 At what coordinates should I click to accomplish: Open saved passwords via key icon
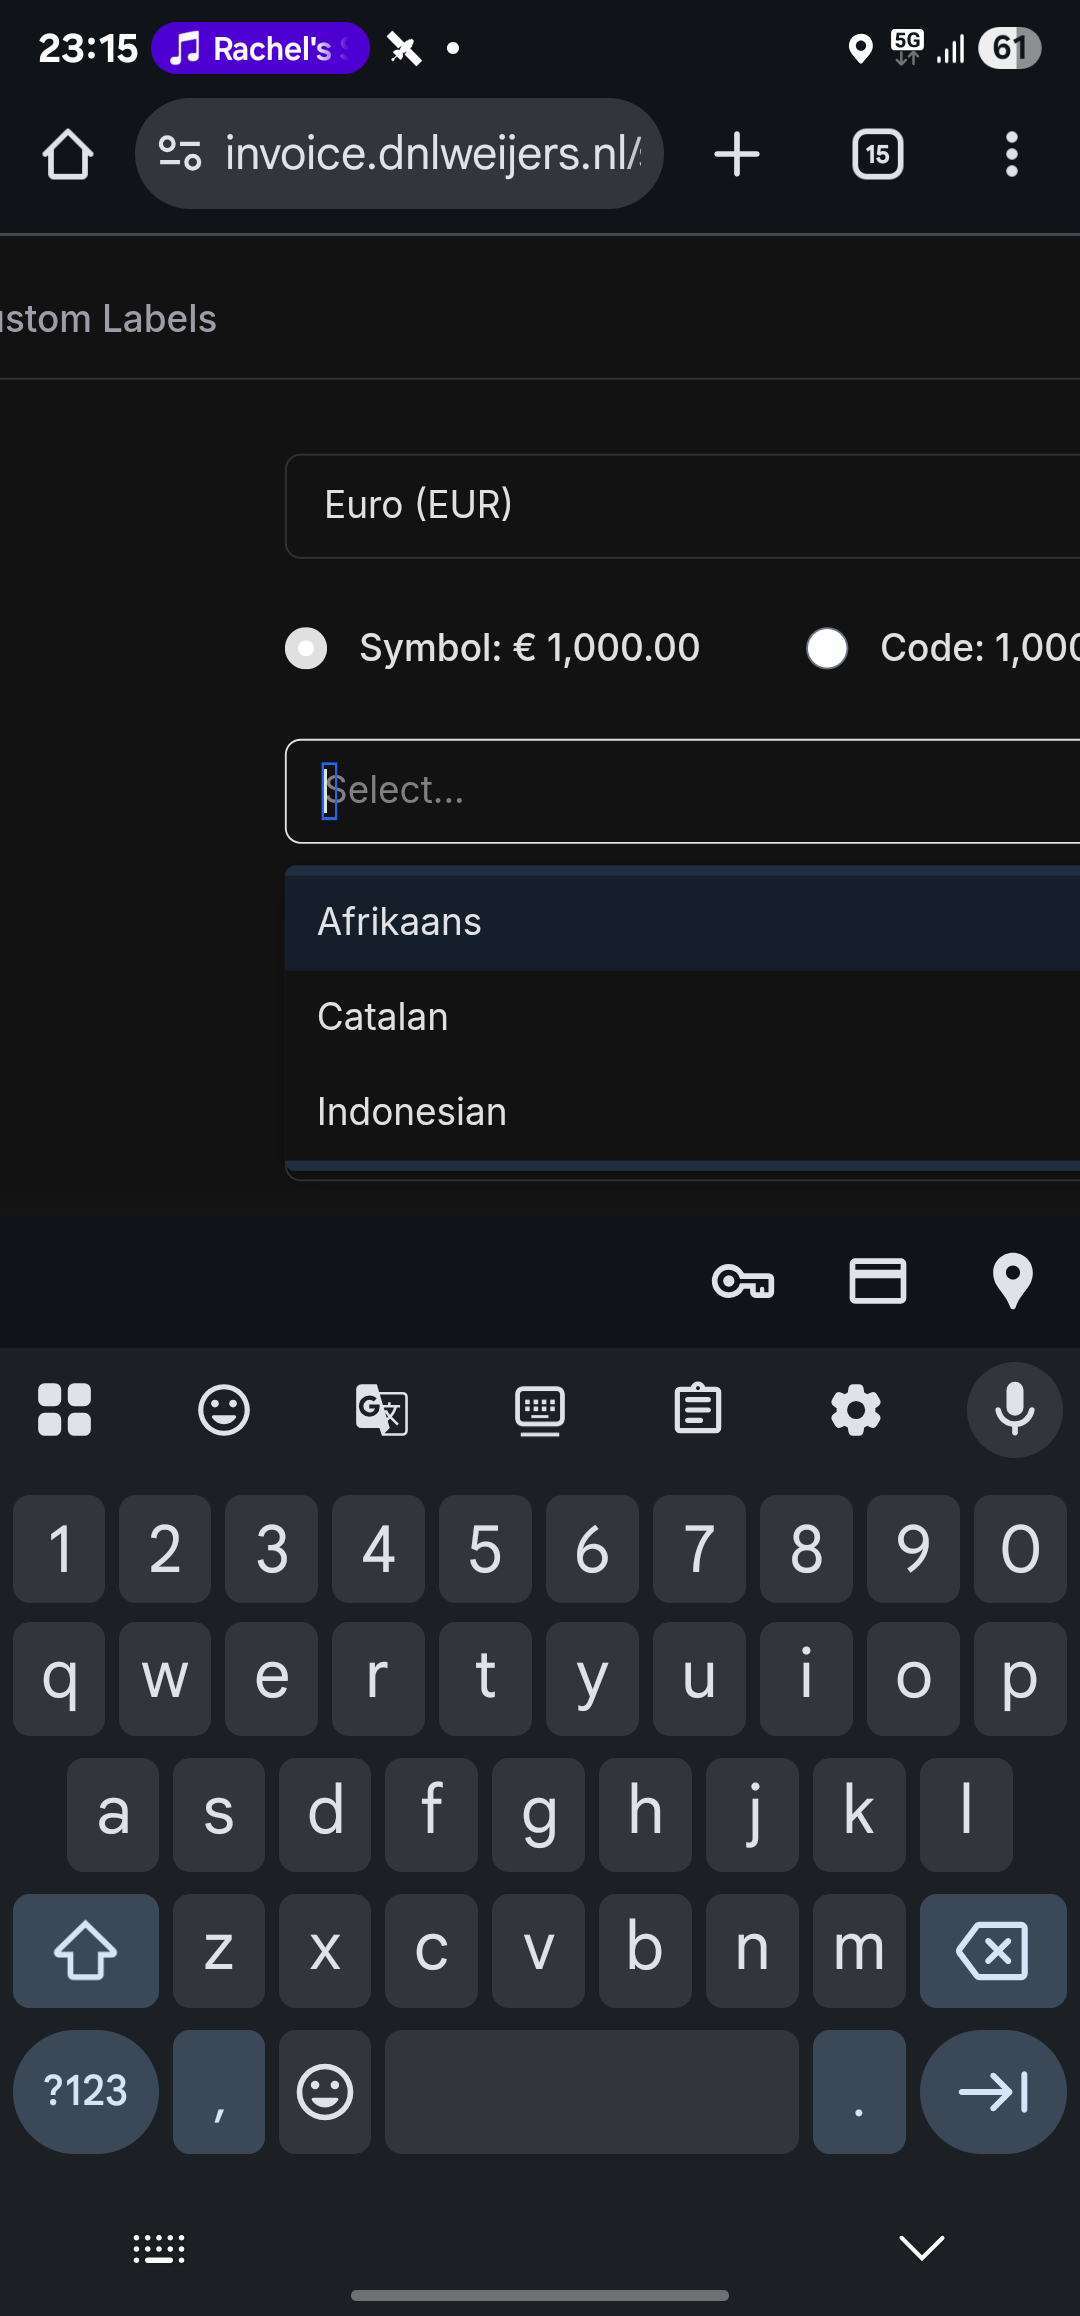tap(743, 1281)
